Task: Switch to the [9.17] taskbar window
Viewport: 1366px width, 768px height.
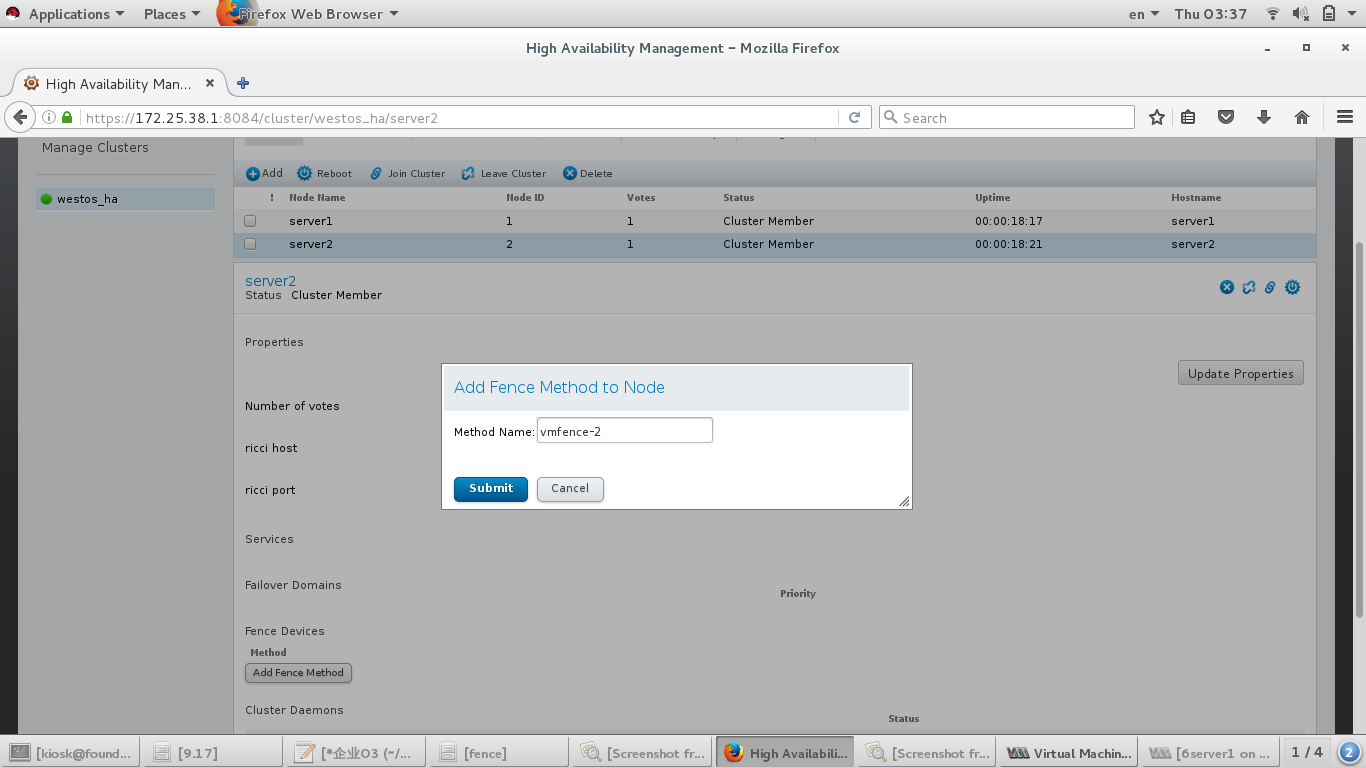Action: (212, 753)
